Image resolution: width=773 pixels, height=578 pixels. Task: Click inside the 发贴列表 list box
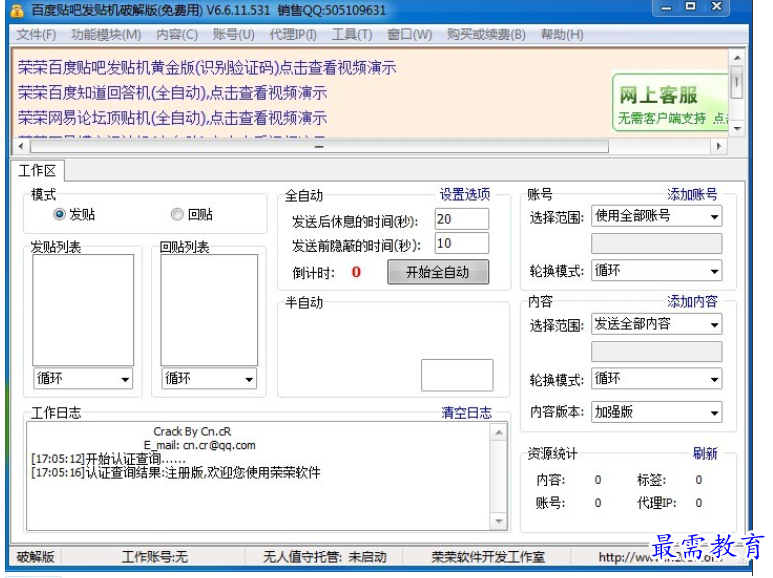(83, 310)
